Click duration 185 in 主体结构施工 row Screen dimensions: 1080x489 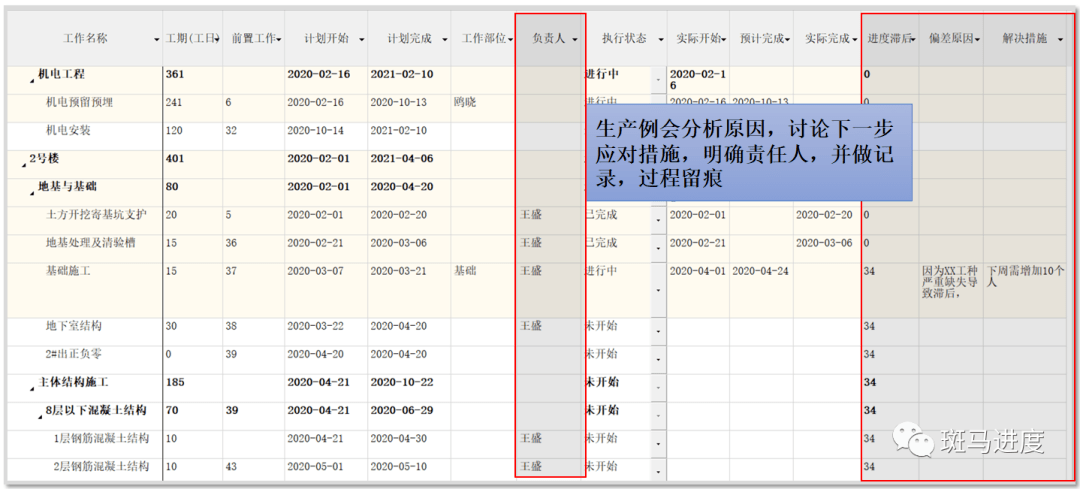[174, 382]
